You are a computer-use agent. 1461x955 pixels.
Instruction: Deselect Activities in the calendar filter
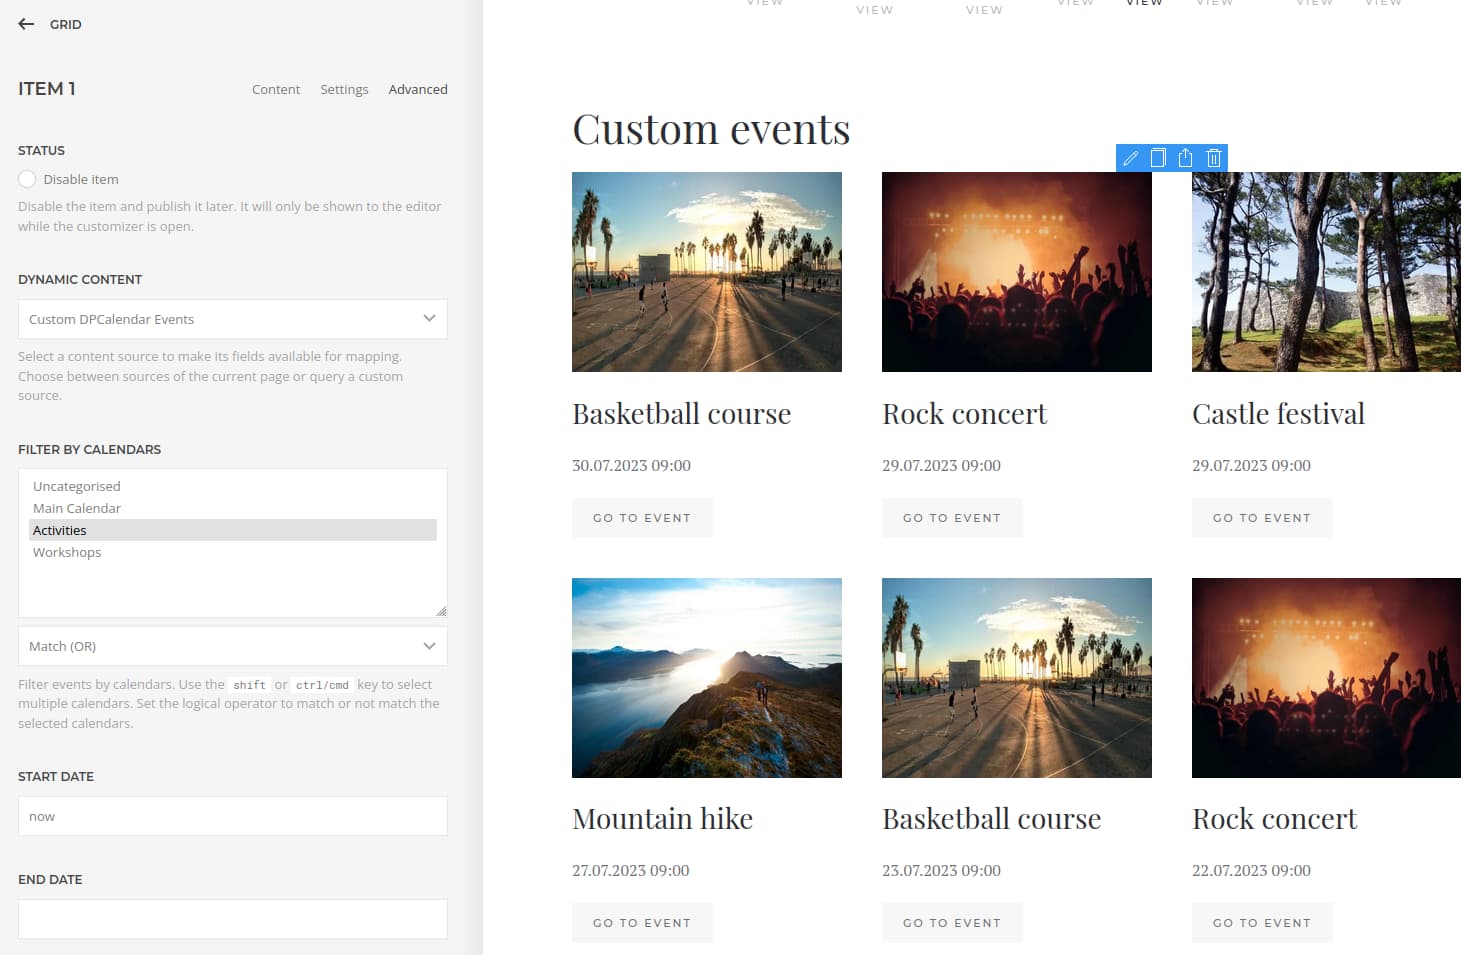(x=59, y=530)
